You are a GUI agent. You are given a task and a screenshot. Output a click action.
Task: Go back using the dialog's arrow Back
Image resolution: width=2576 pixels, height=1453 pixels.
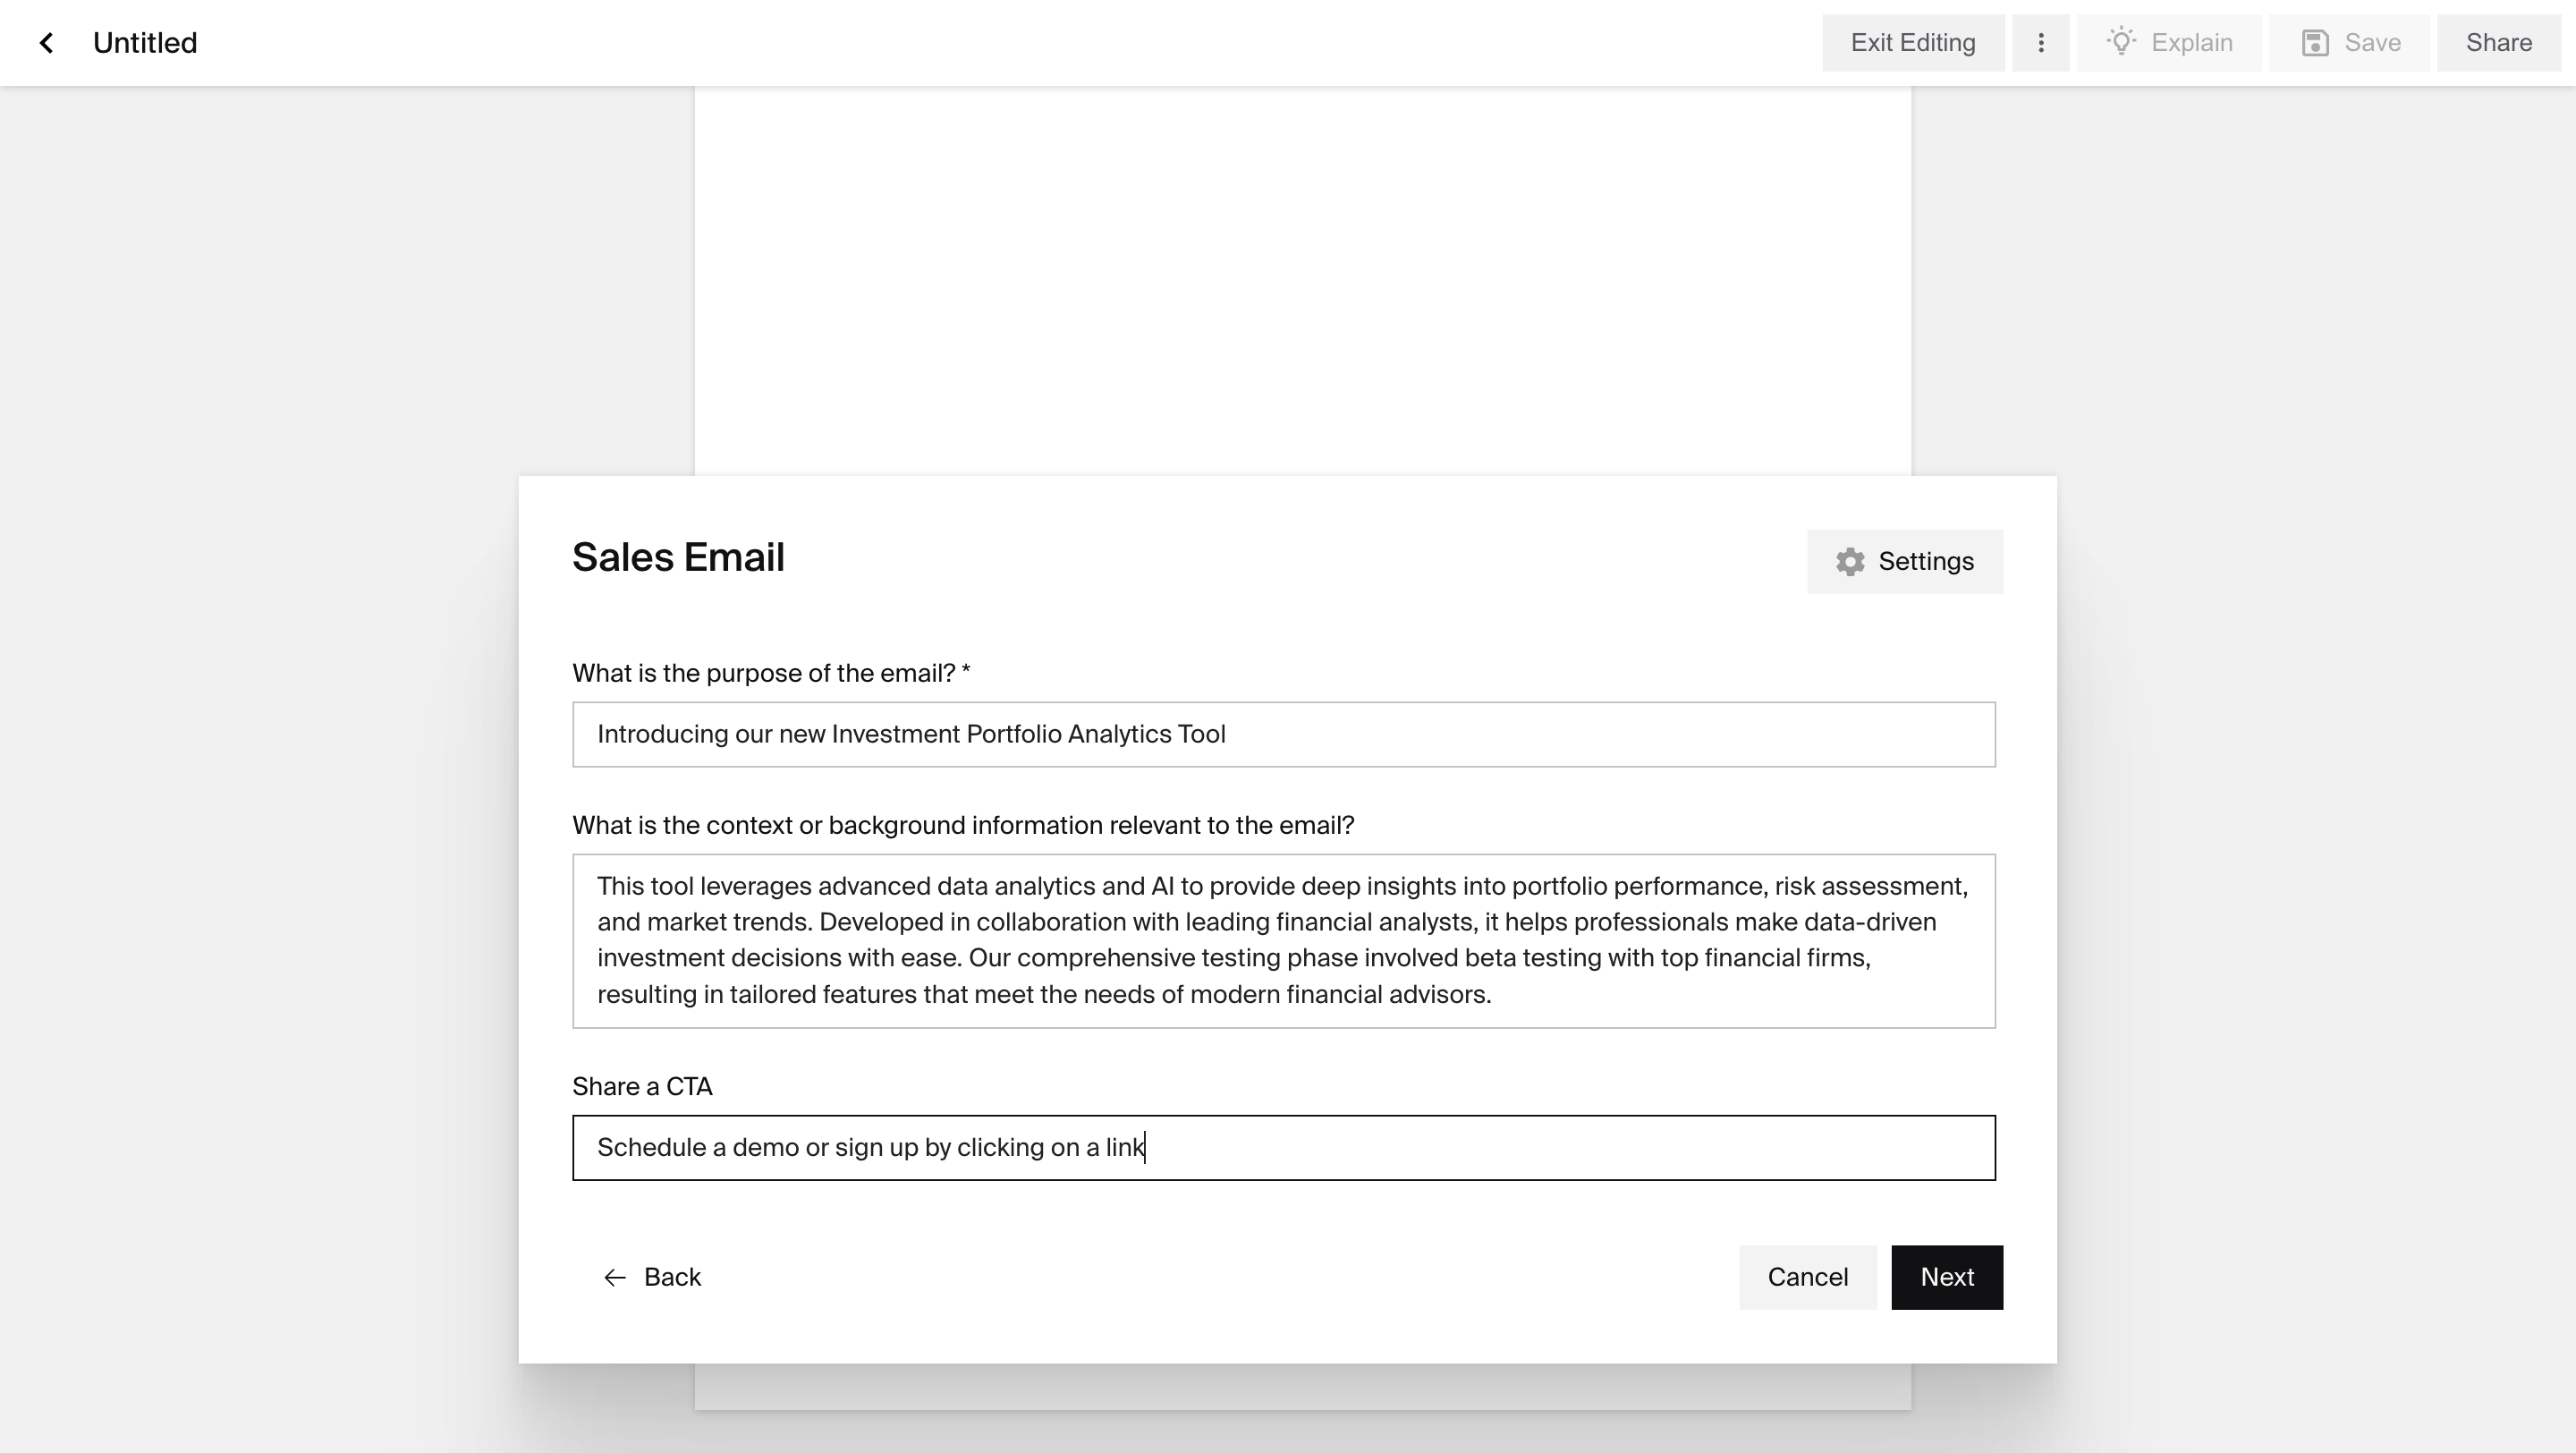pyautogui.click(x=652, y=1277)
